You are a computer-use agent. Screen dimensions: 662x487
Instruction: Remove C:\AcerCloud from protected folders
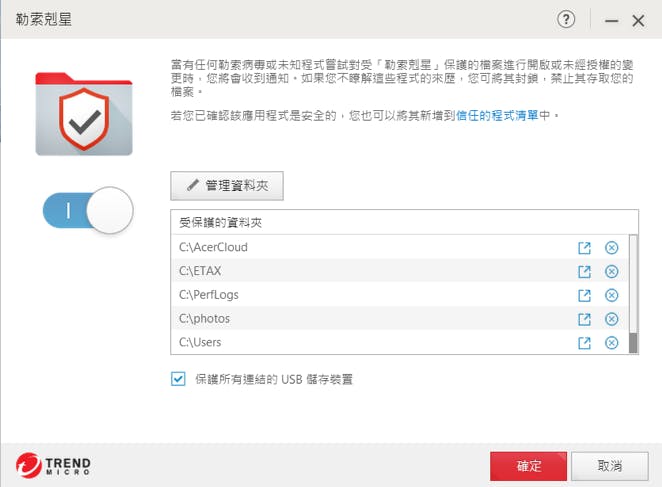[x=612, y=248]
